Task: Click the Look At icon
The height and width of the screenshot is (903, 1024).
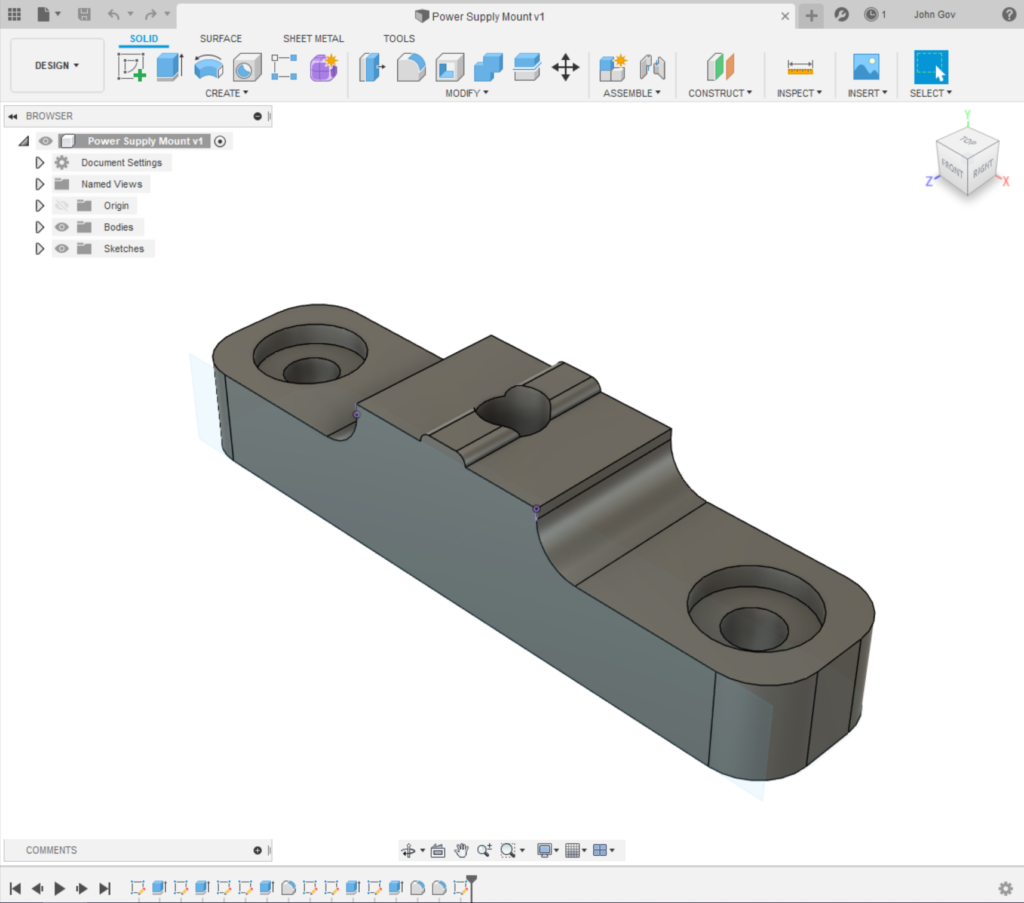Action: pos(438,850)
